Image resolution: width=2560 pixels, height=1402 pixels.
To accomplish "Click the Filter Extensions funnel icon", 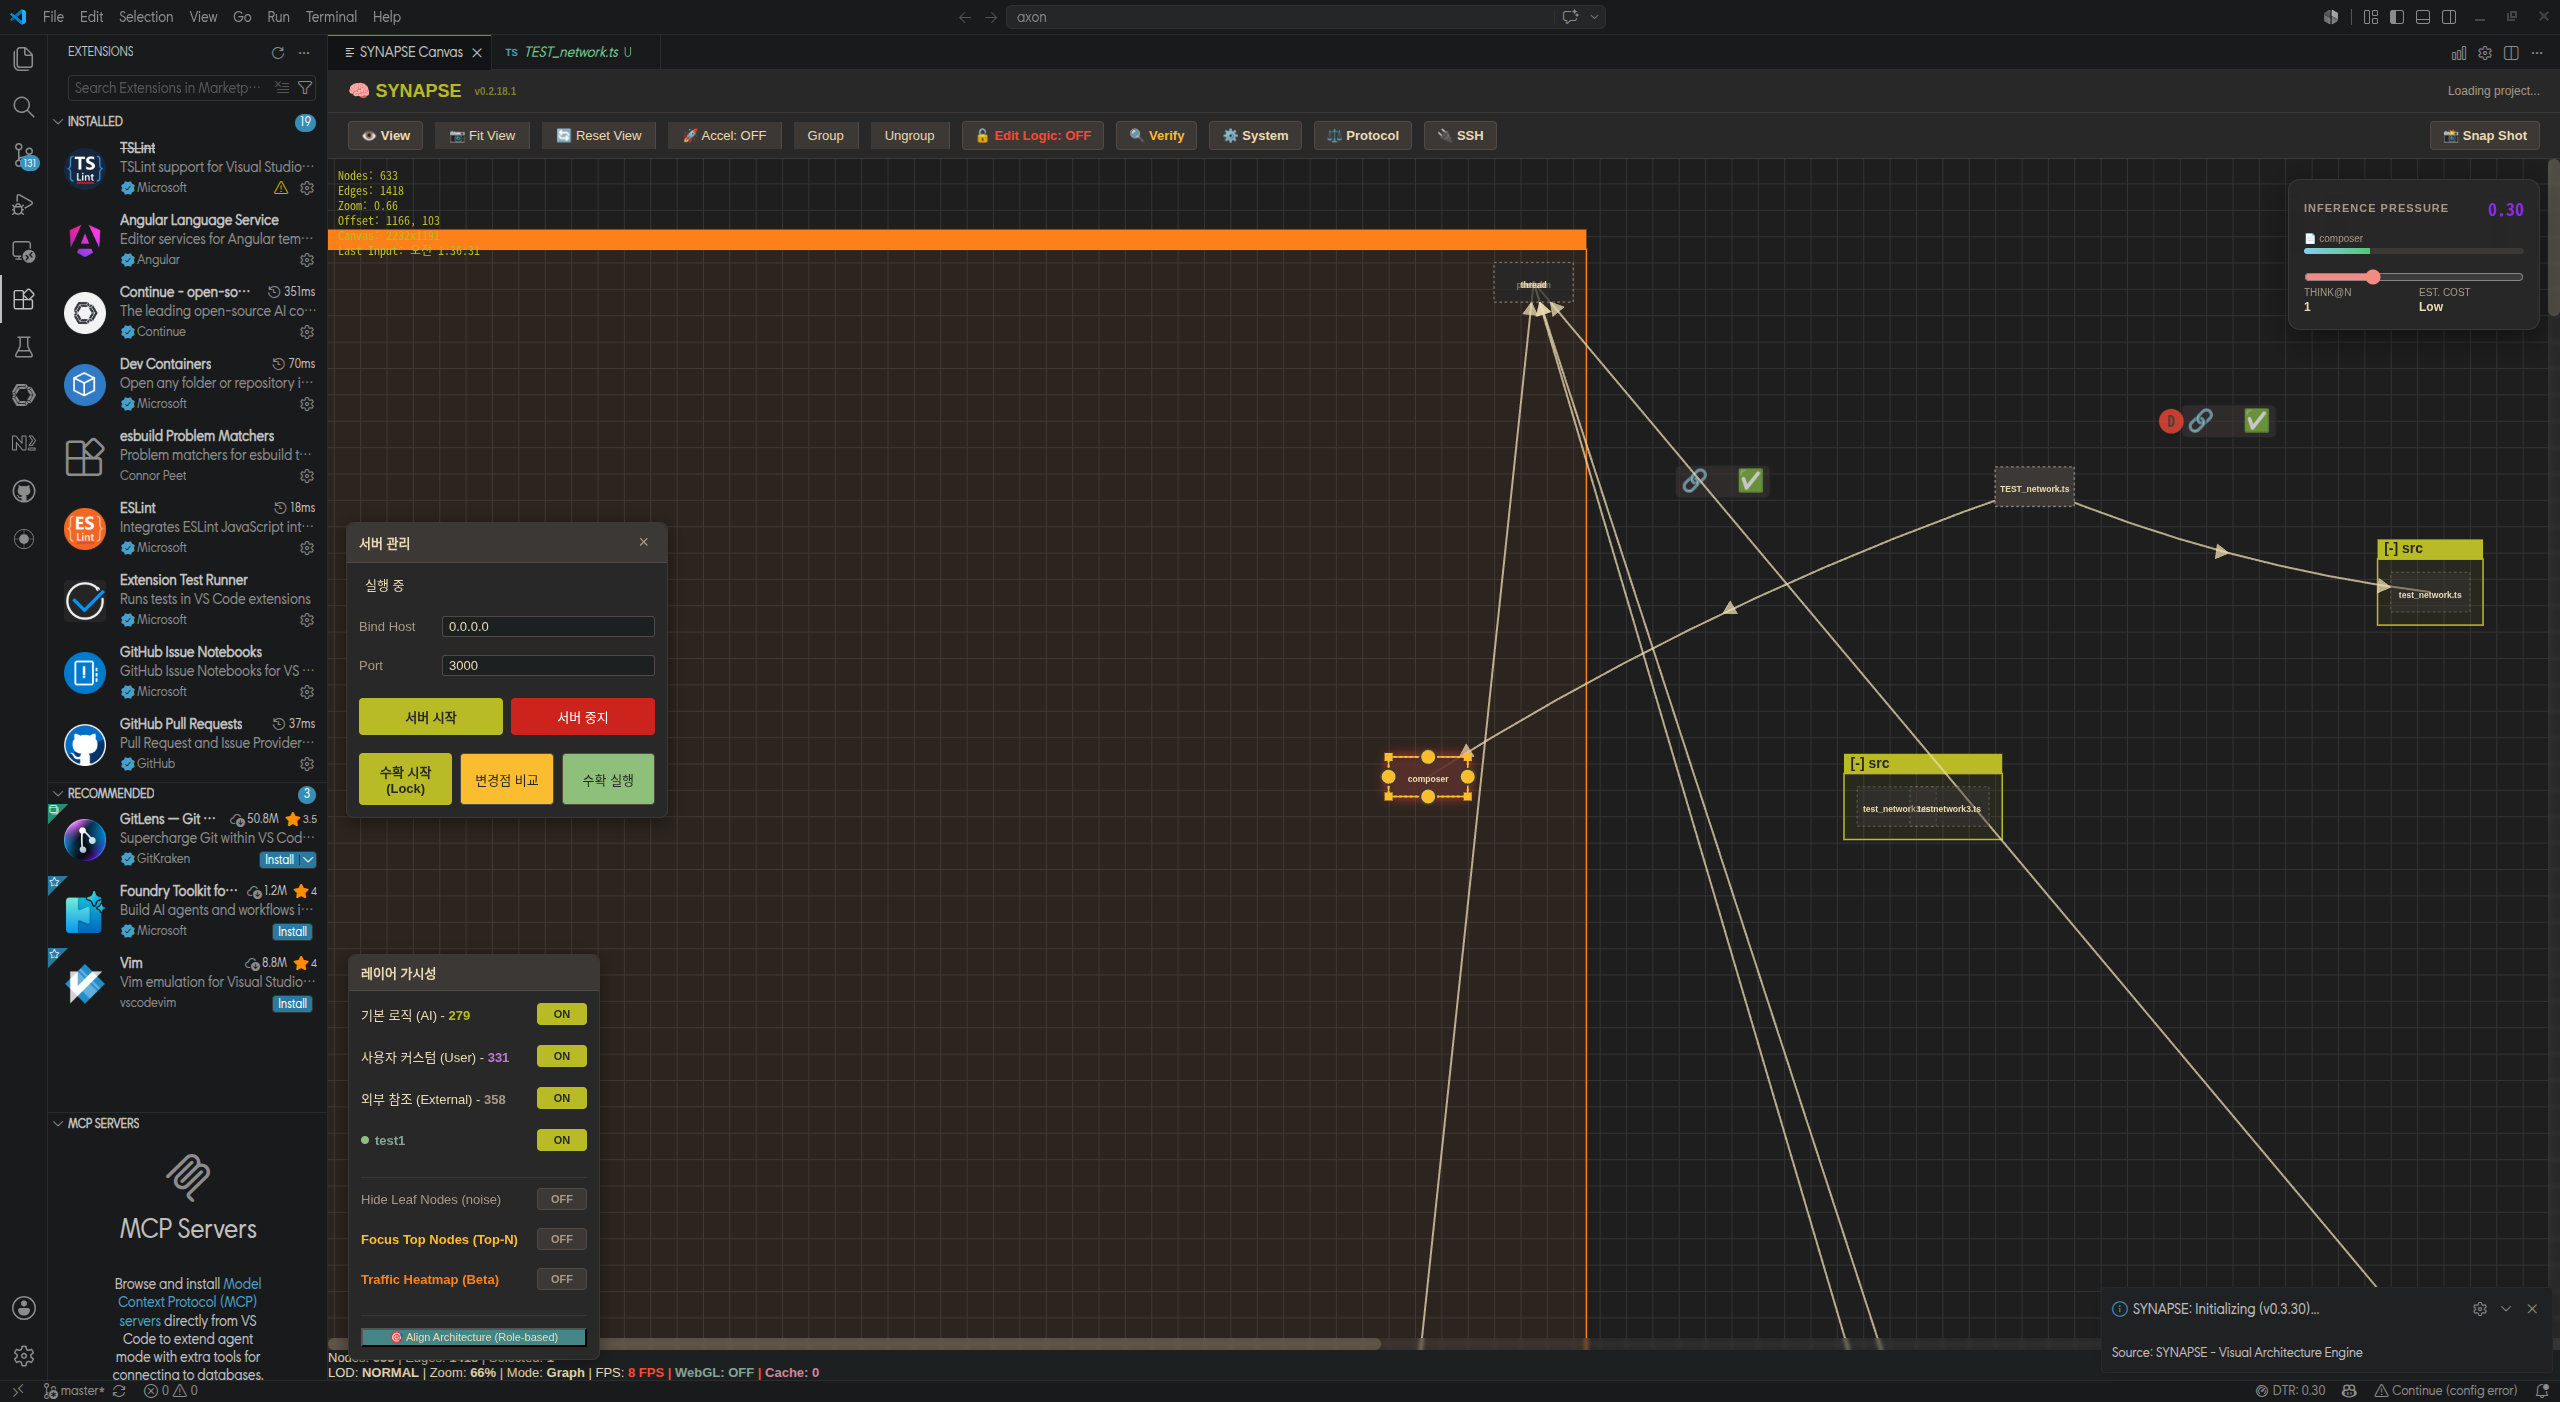I will 305,88.
